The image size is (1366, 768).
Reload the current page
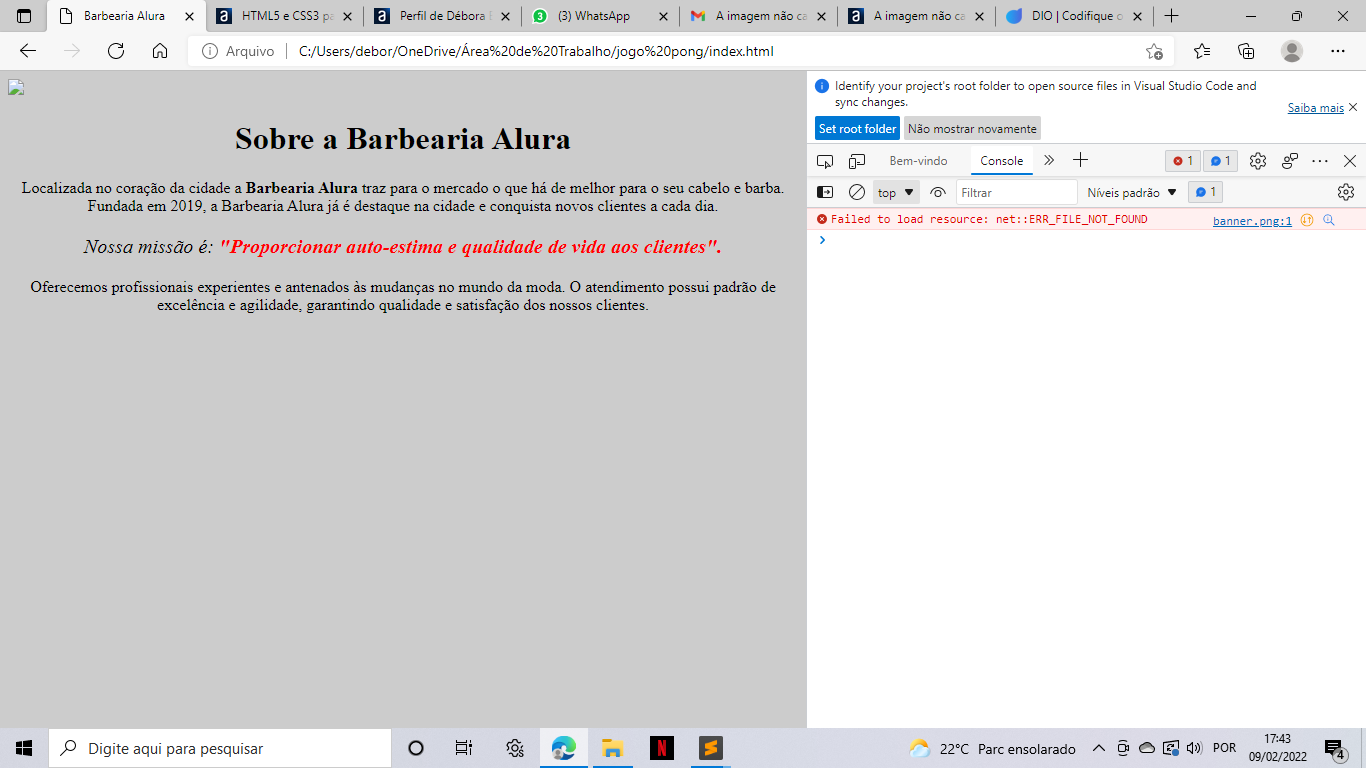coord(116,51)
